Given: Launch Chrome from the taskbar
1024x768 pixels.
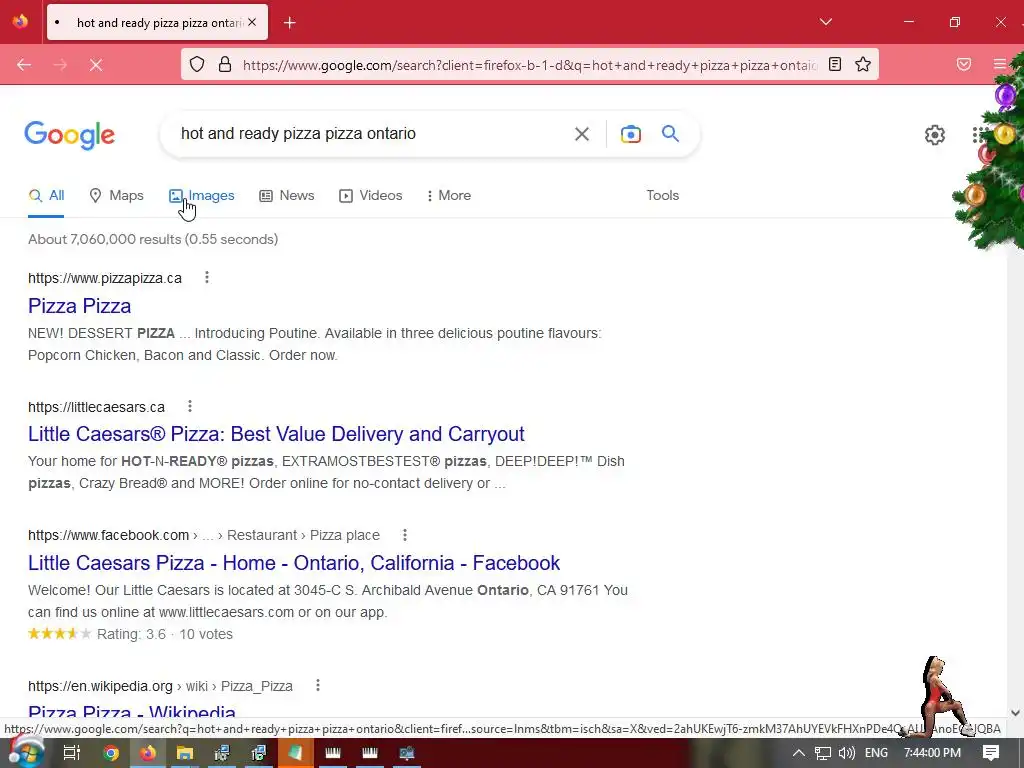Looking at the screenshot, I should point(110,753).
